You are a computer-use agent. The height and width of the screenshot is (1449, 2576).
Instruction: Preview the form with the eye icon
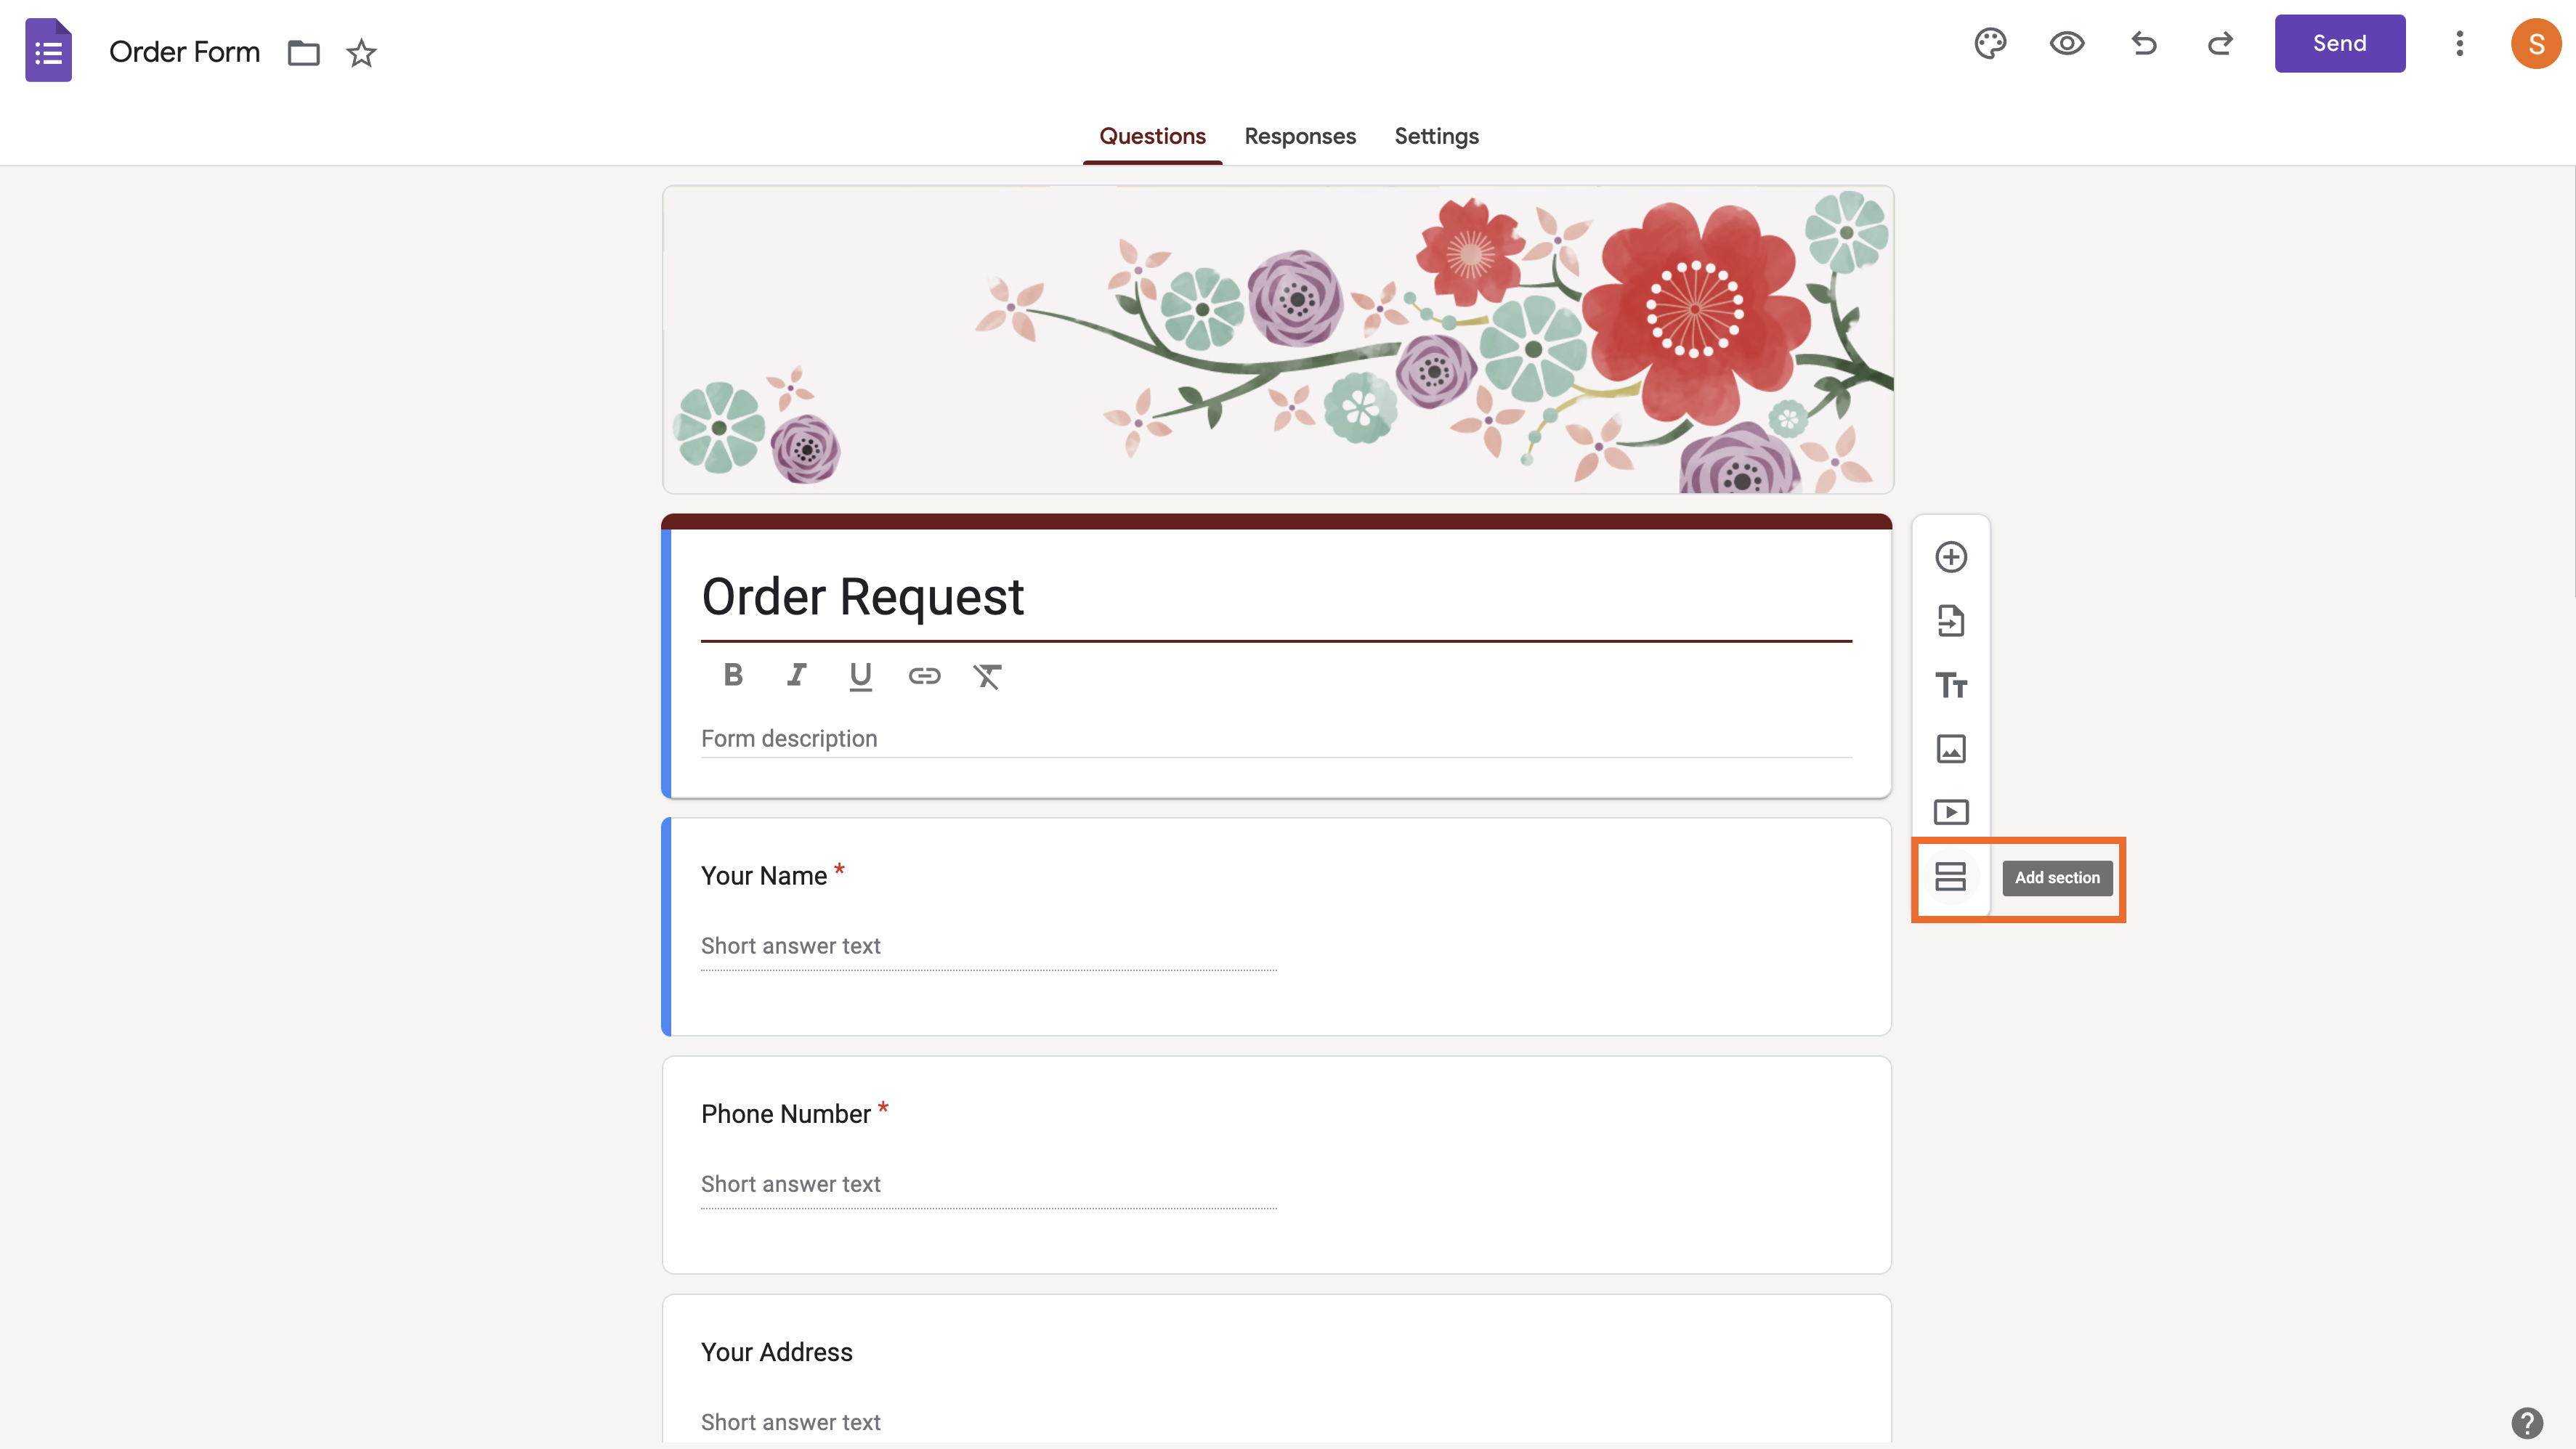(2066, 44)
